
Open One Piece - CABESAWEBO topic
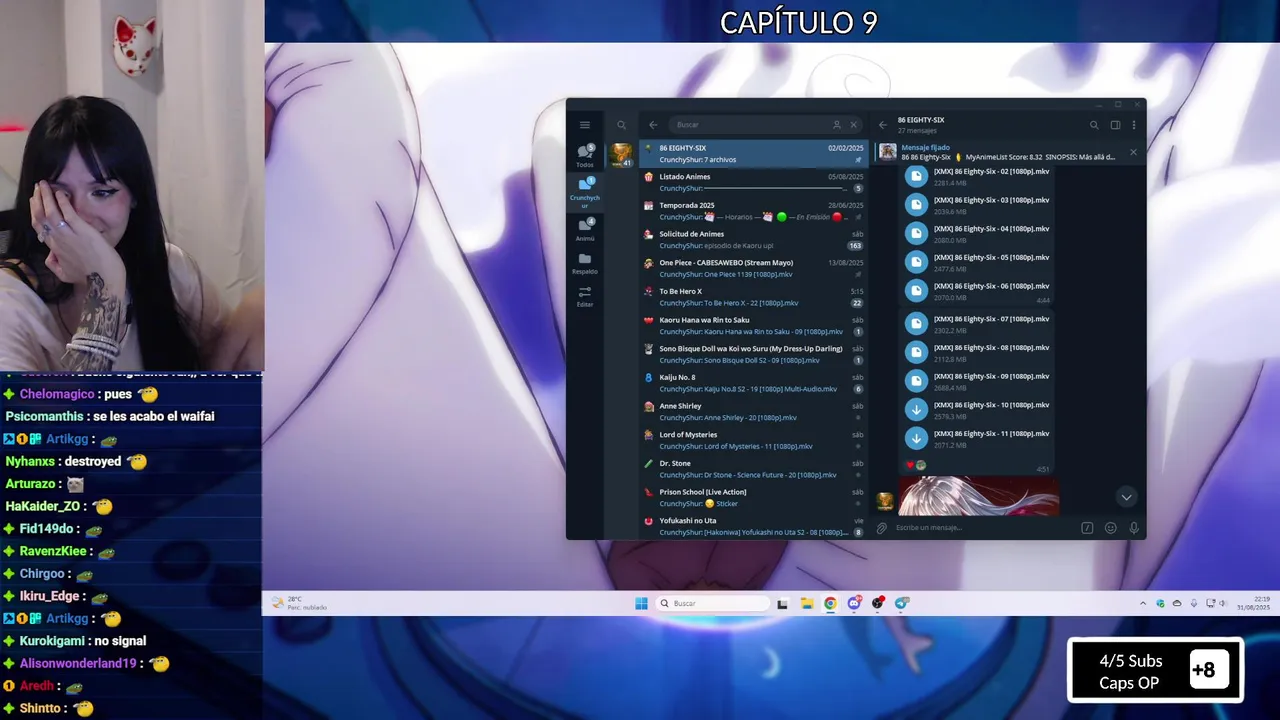pos(754,268)
